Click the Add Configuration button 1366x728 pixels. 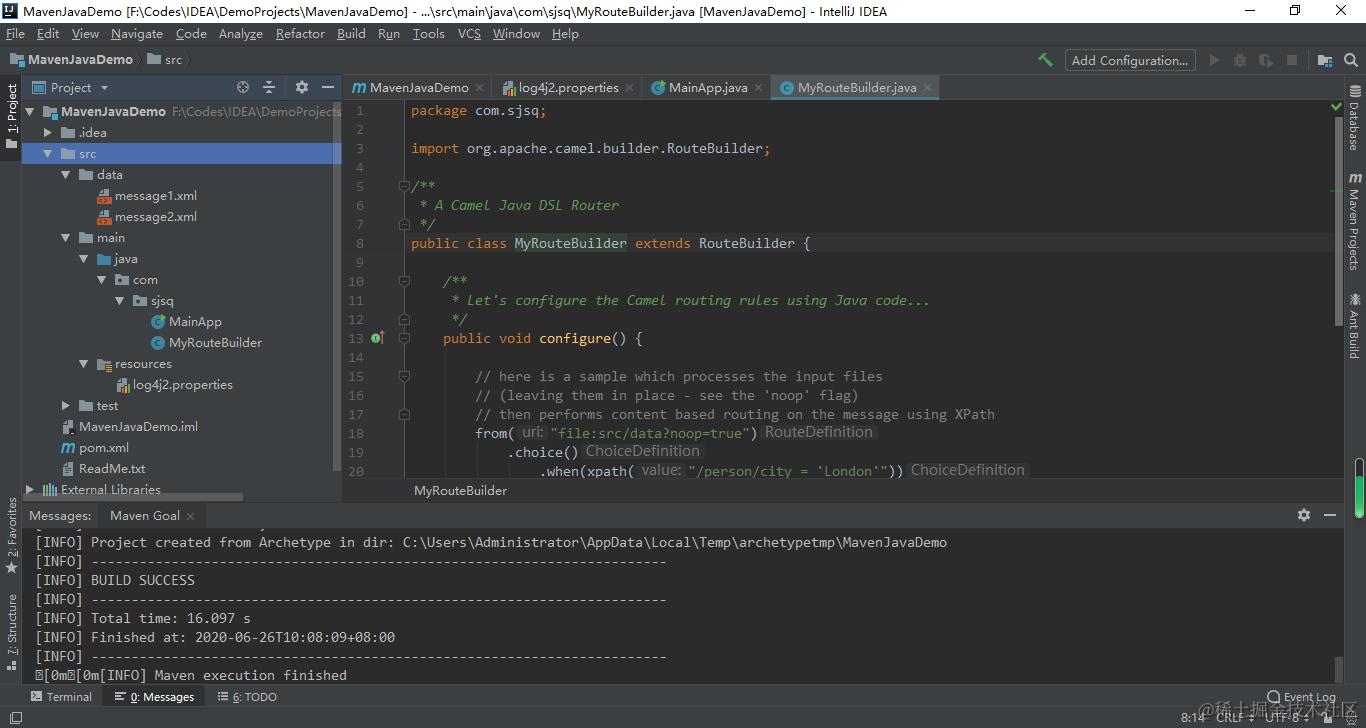1130,60
